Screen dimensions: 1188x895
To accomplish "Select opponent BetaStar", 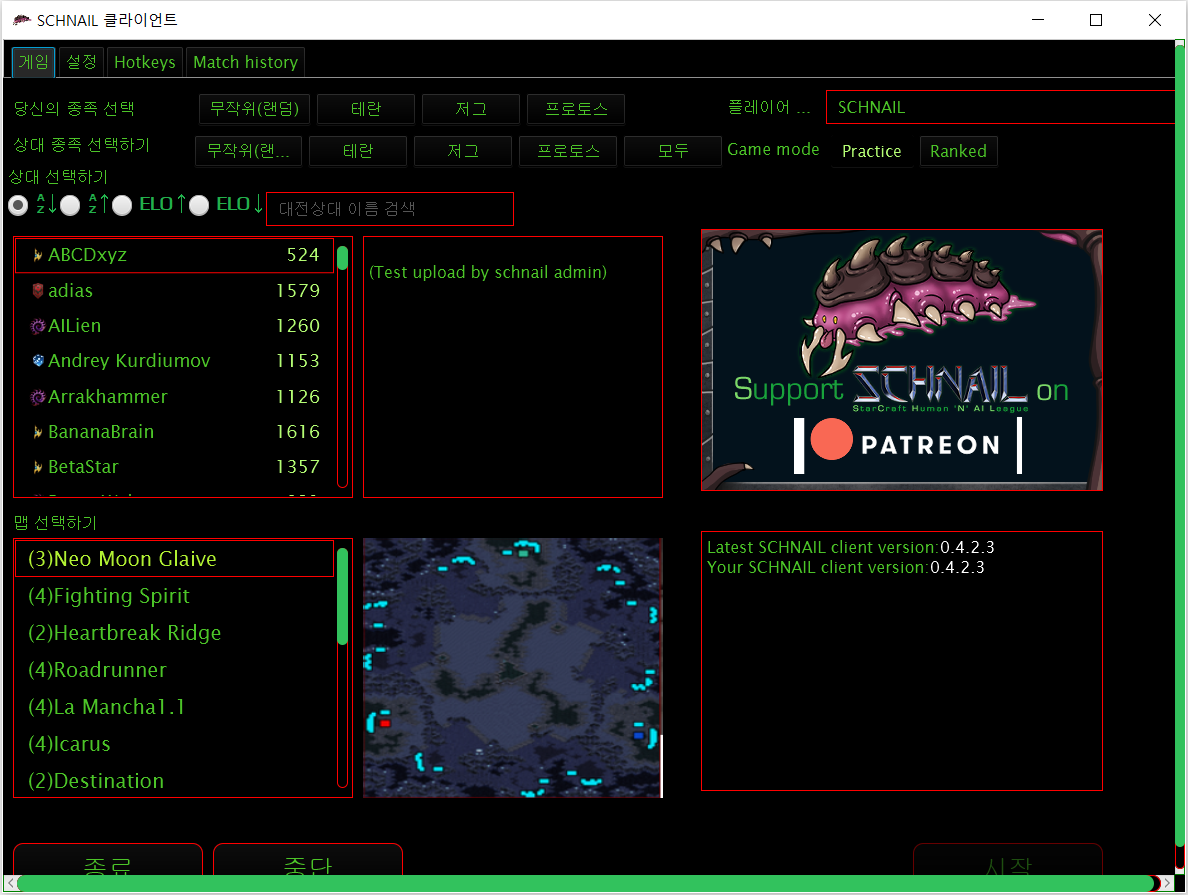I will [174, 467].
